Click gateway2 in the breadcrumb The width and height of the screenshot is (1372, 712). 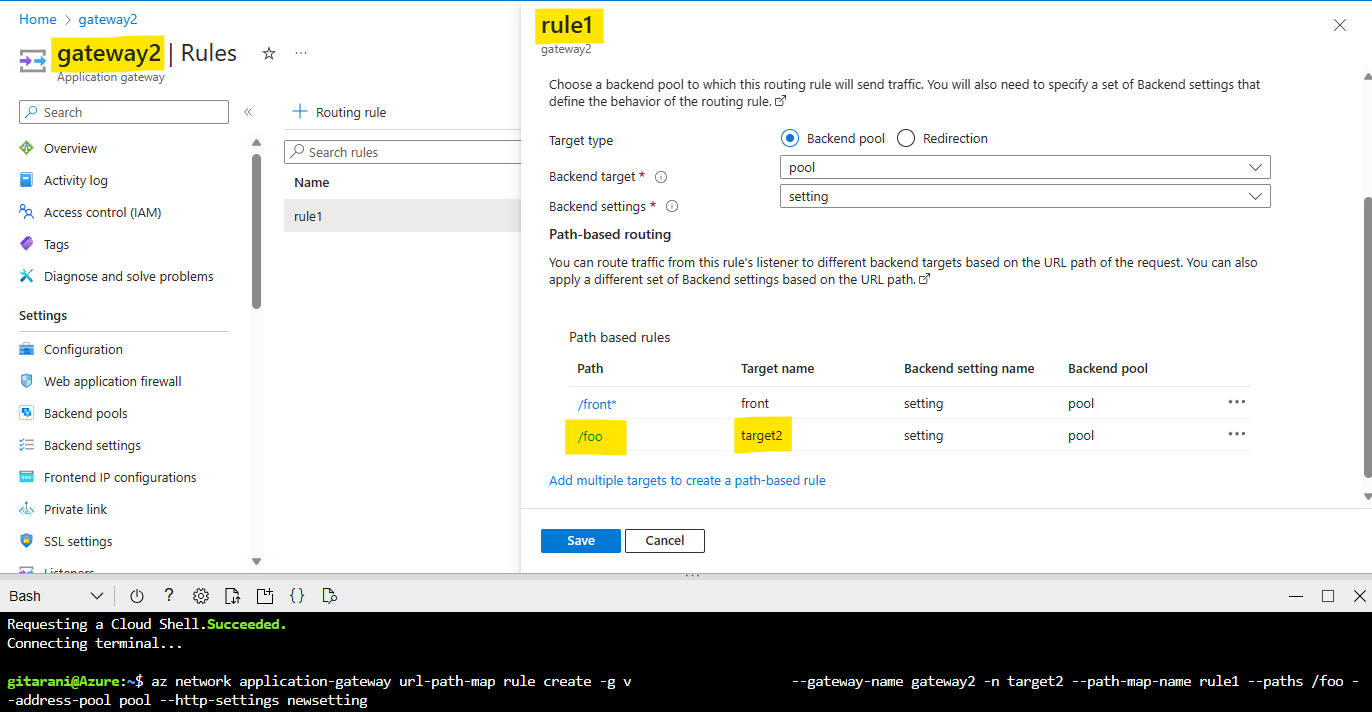coord(108,19)
